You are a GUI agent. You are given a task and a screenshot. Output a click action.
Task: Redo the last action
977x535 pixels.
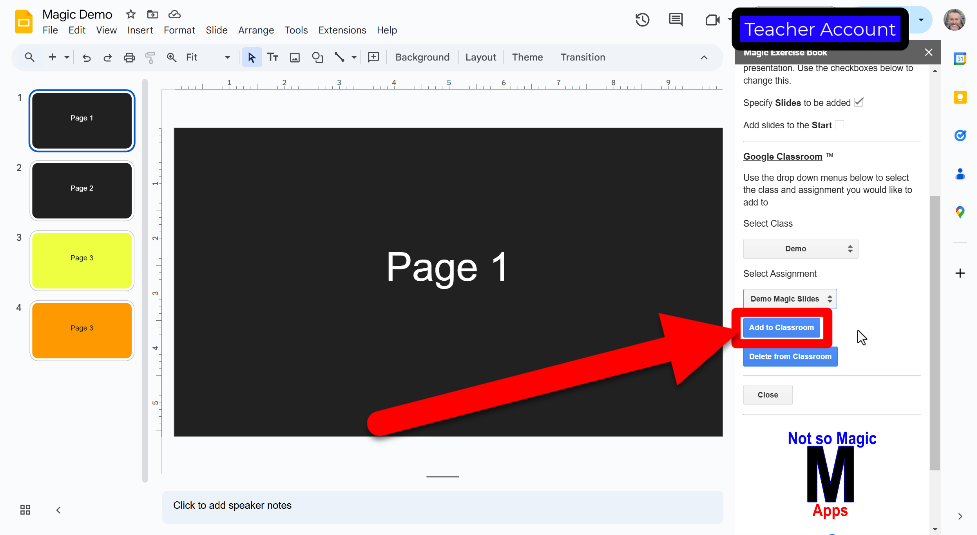click(x=107, y=57)
